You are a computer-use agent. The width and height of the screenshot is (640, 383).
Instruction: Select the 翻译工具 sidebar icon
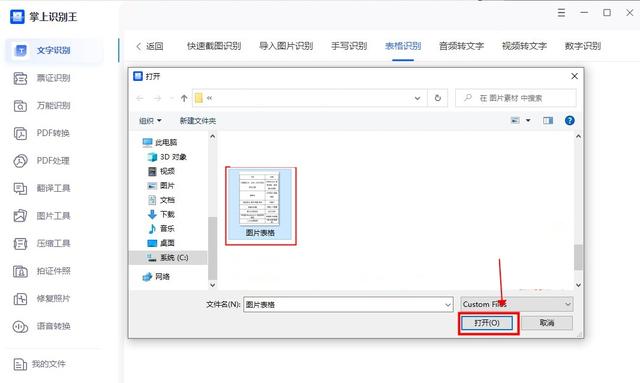(x=20, y=188)
